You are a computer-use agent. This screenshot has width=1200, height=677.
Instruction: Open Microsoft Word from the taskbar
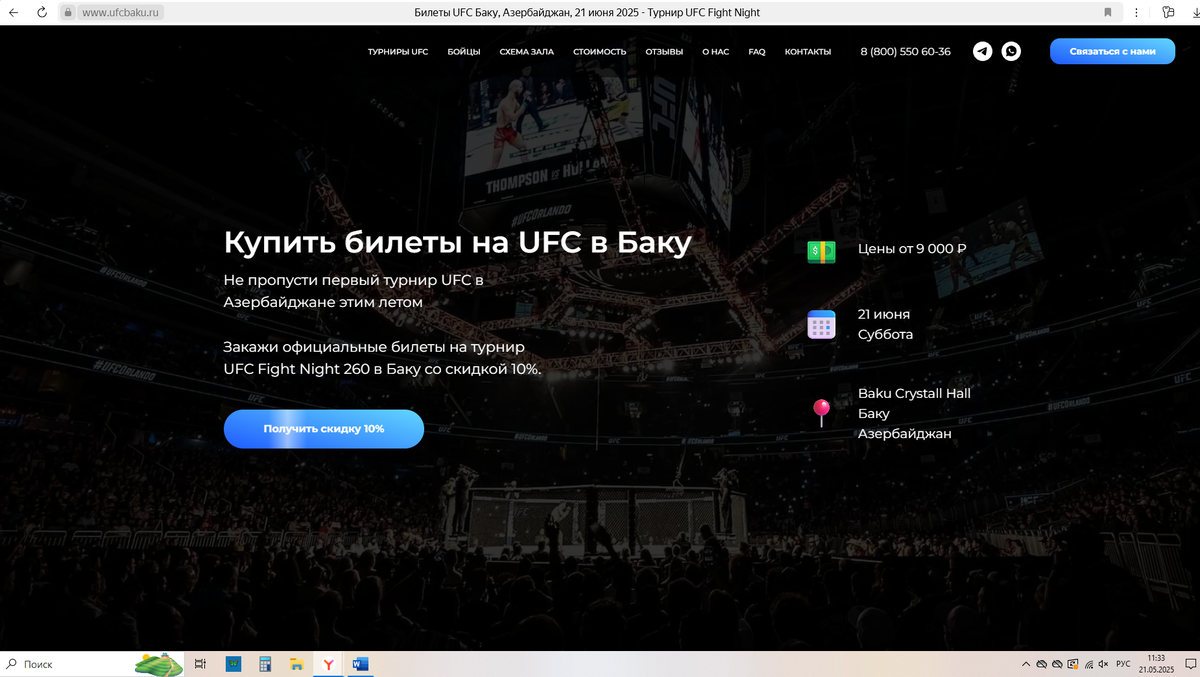359,664
